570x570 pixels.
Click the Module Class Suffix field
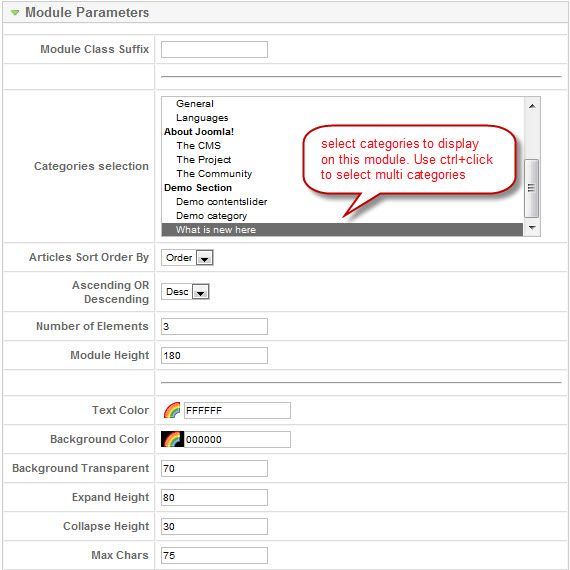214,49
